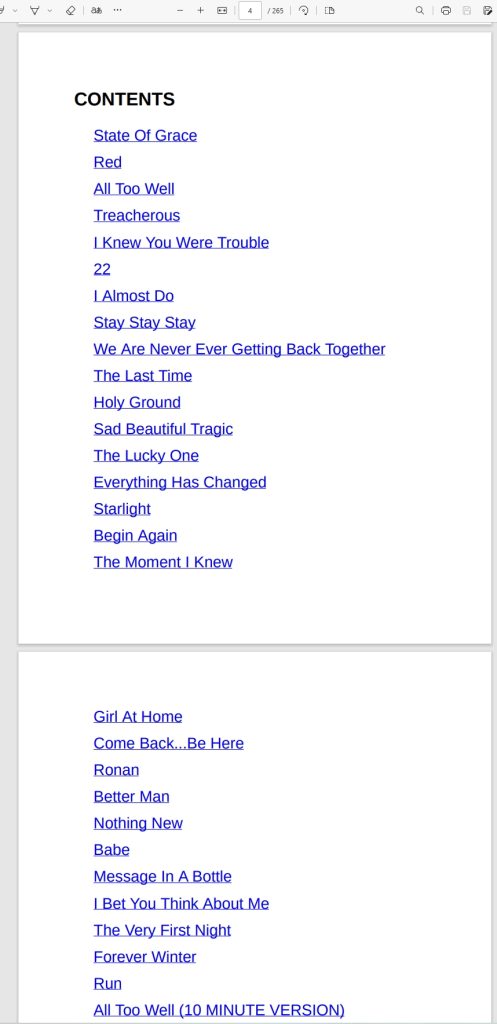Click the save as icon

pyautogui.click(x=487, y=10)
